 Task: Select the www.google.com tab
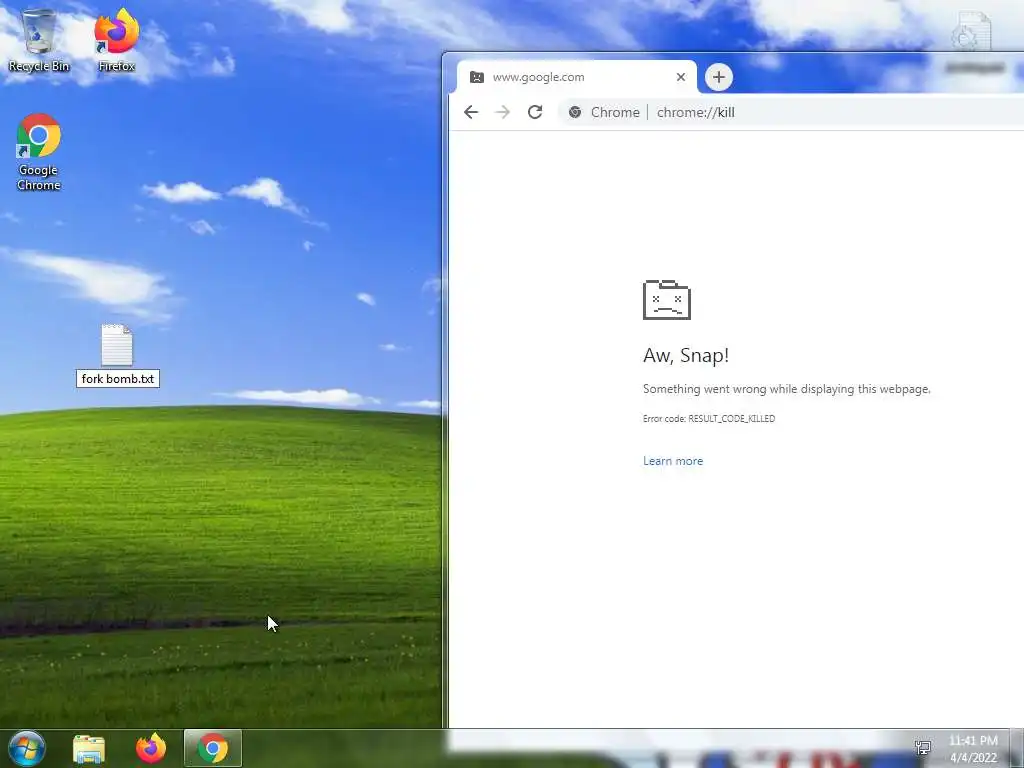tap(577, 77)
